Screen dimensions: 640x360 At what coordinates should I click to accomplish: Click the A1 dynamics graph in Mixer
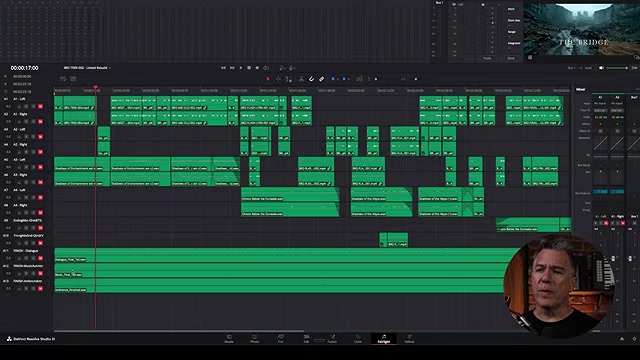[x=600, y=144]
